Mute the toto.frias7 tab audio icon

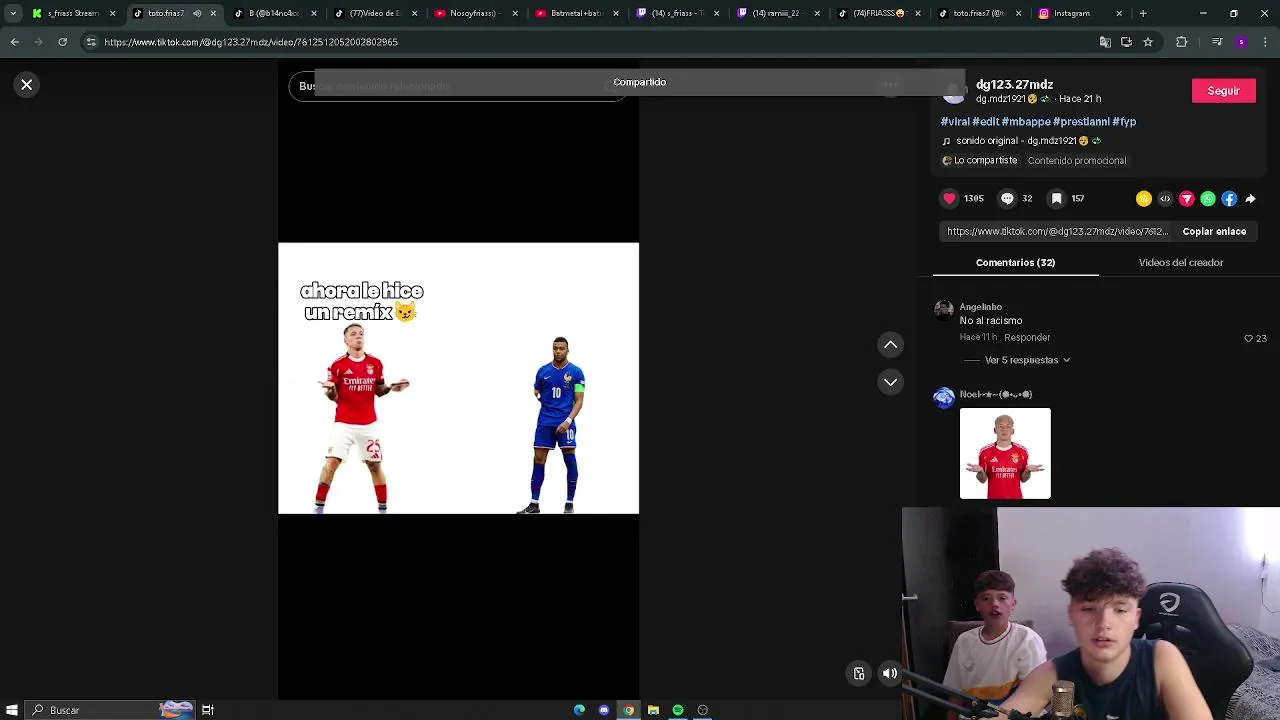click(x=197, y=13)
